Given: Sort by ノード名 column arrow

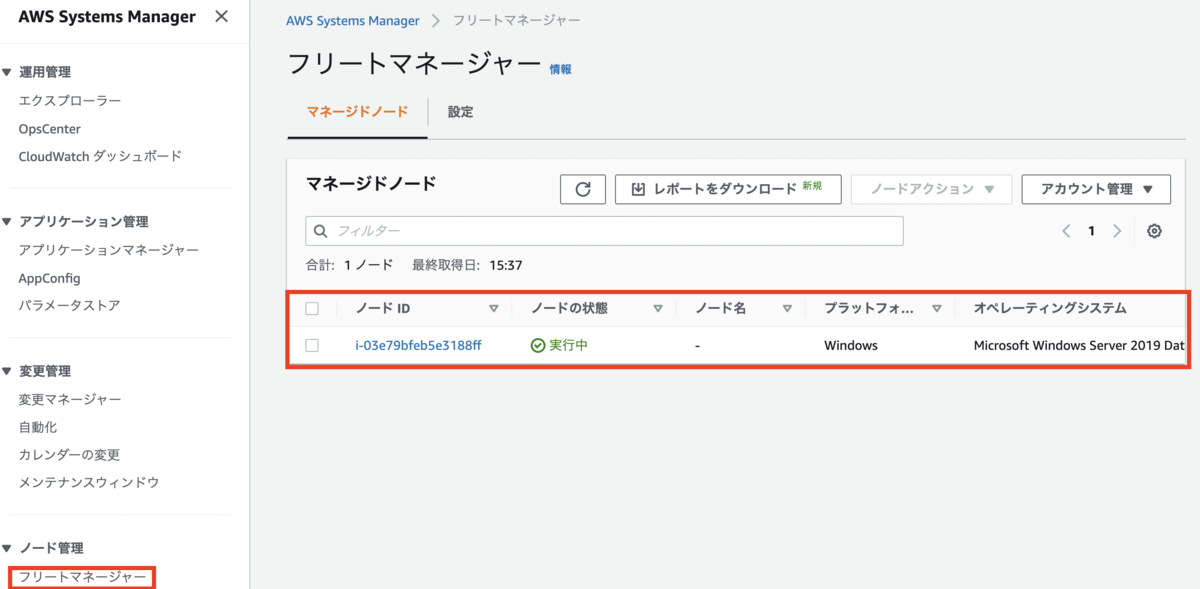Looking at the screenshot, I should [787, 309].
